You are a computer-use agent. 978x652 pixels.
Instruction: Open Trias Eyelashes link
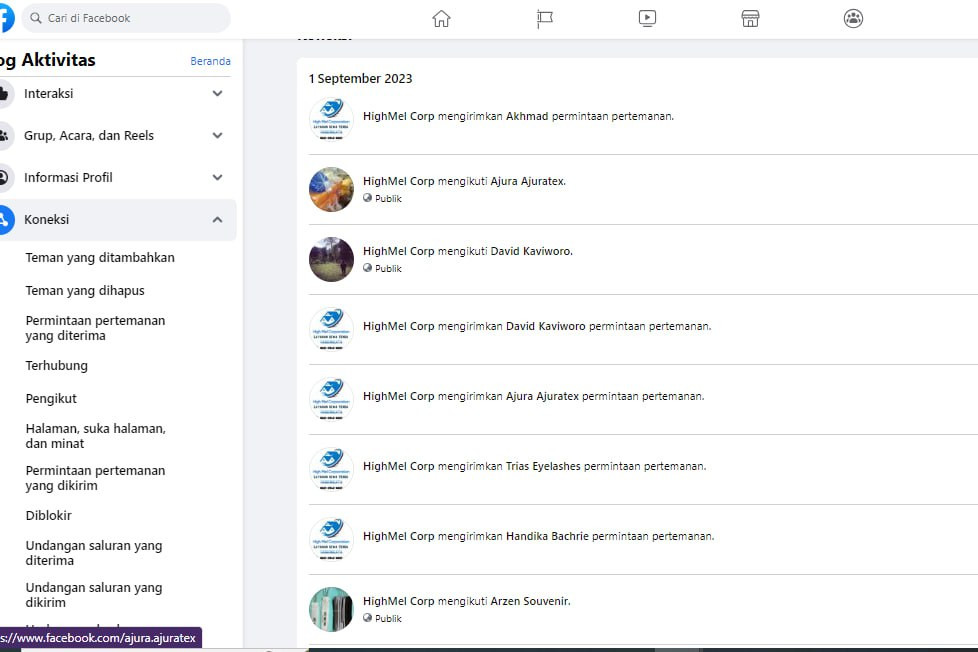(x=543, y=466)
